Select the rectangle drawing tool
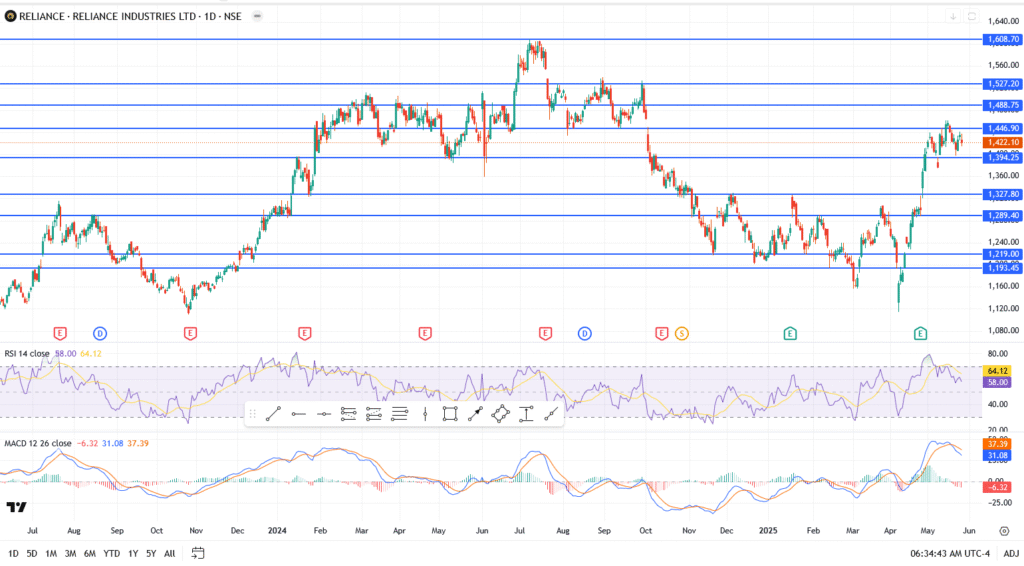This screenshot has width=1024, height=566. 449,413
